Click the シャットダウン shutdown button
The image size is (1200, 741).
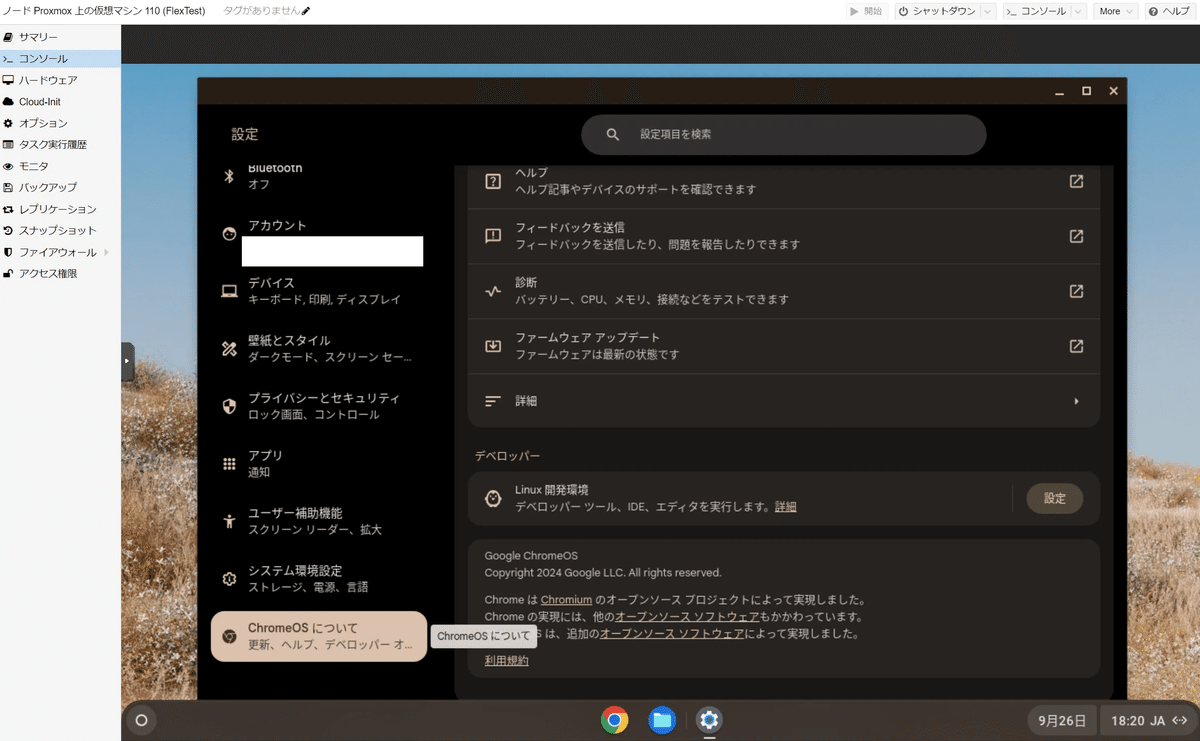[x=936, y=11]
